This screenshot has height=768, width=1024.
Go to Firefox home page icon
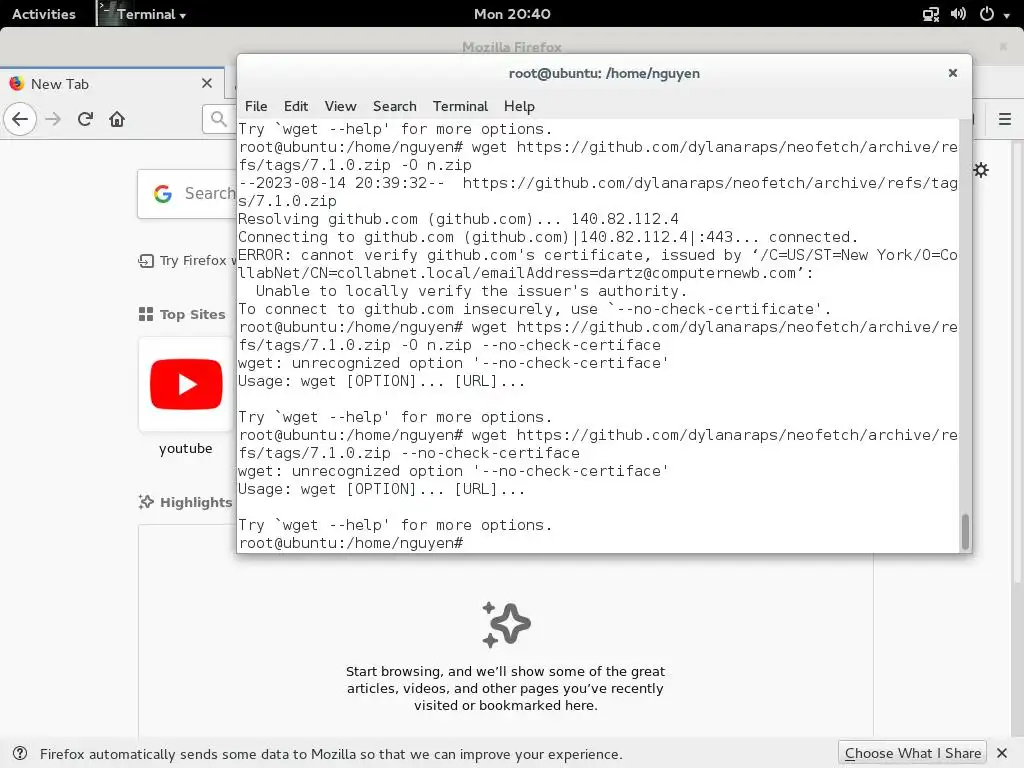click(117, 119)
